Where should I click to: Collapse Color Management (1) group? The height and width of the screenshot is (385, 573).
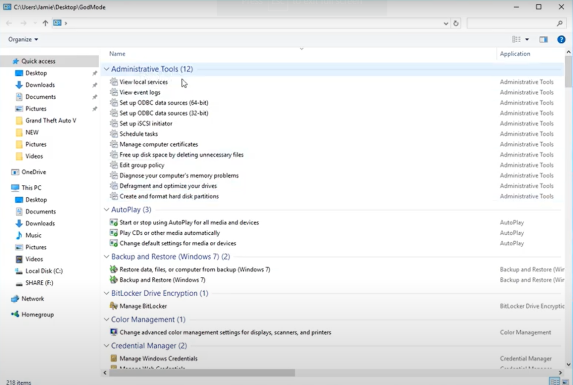coord(106,320)
